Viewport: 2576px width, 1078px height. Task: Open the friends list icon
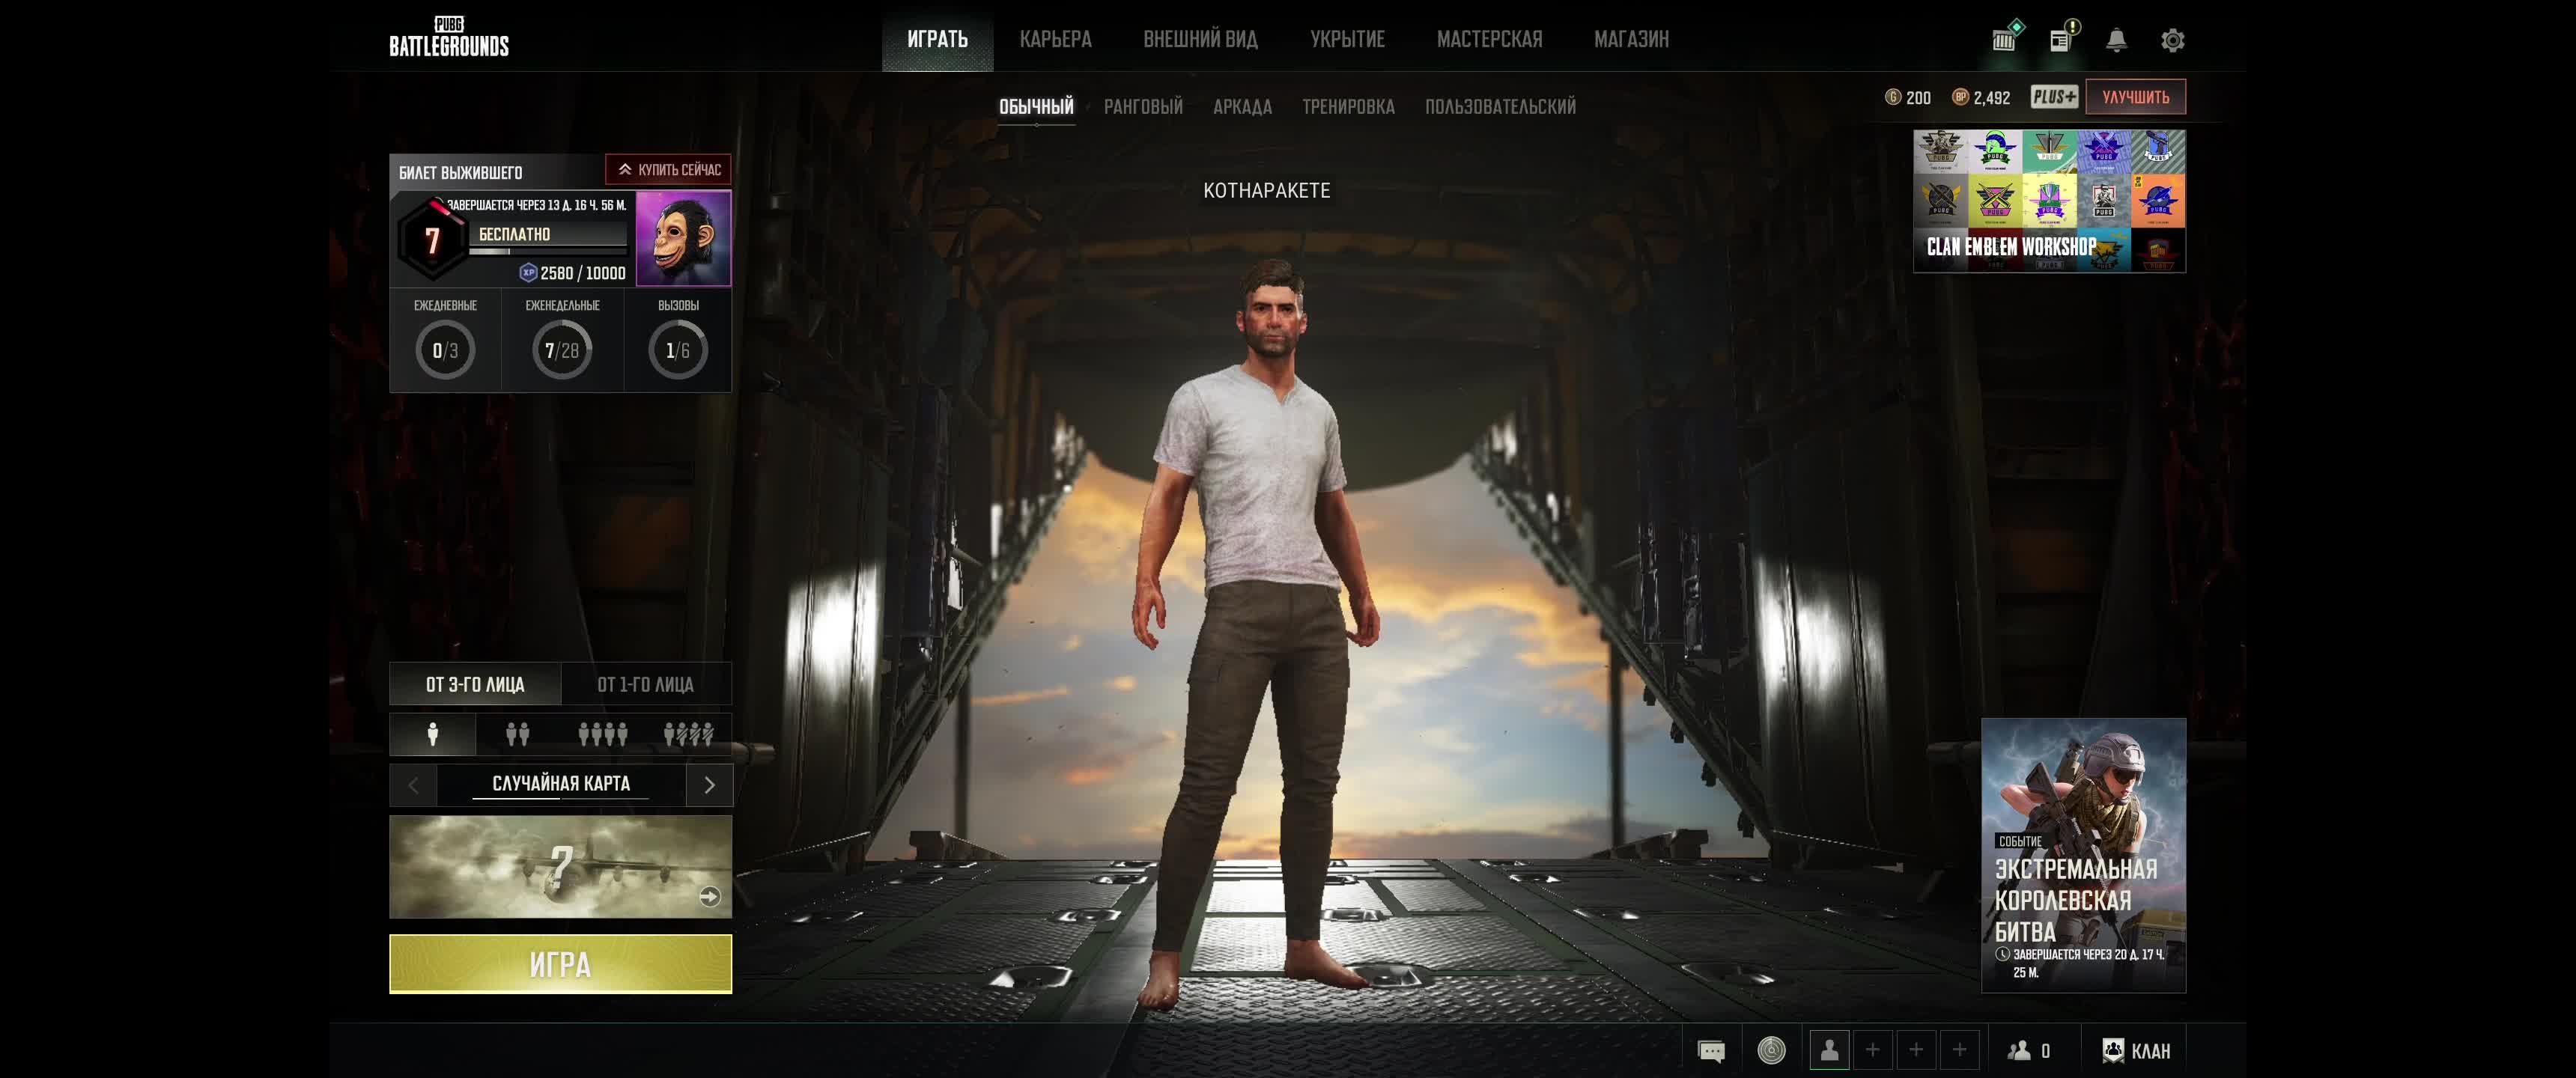click(2028, 1051)
